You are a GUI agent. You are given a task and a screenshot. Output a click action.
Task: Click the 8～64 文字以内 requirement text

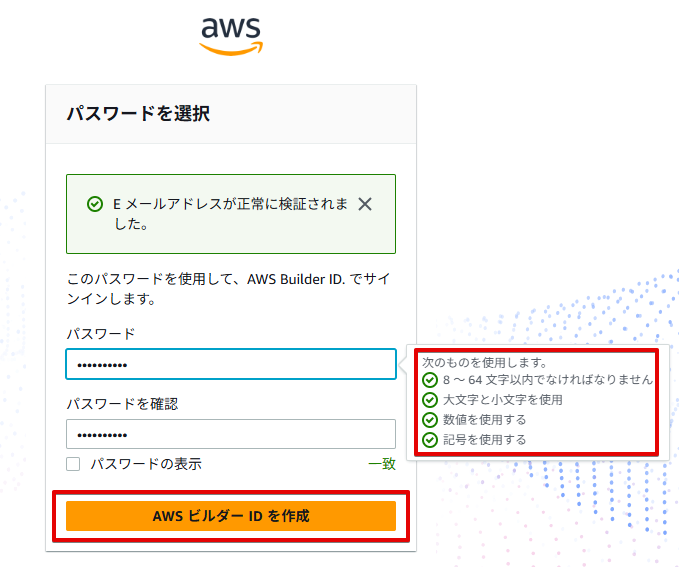(547, 380)
